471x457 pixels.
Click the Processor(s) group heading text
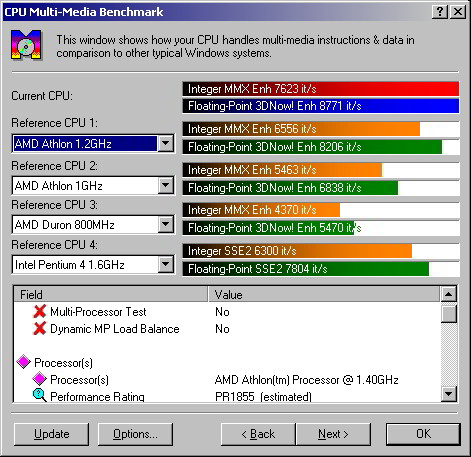63,363
